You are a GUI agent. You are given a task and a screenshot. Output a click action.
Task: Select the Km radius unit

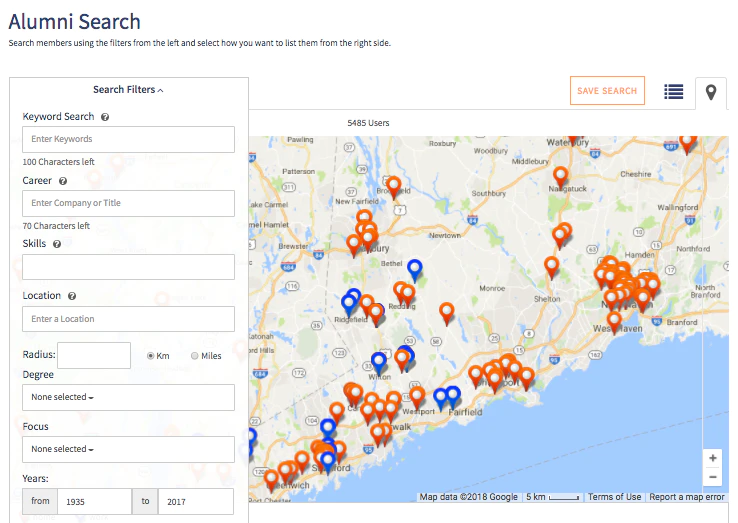(x=150, y=356)
